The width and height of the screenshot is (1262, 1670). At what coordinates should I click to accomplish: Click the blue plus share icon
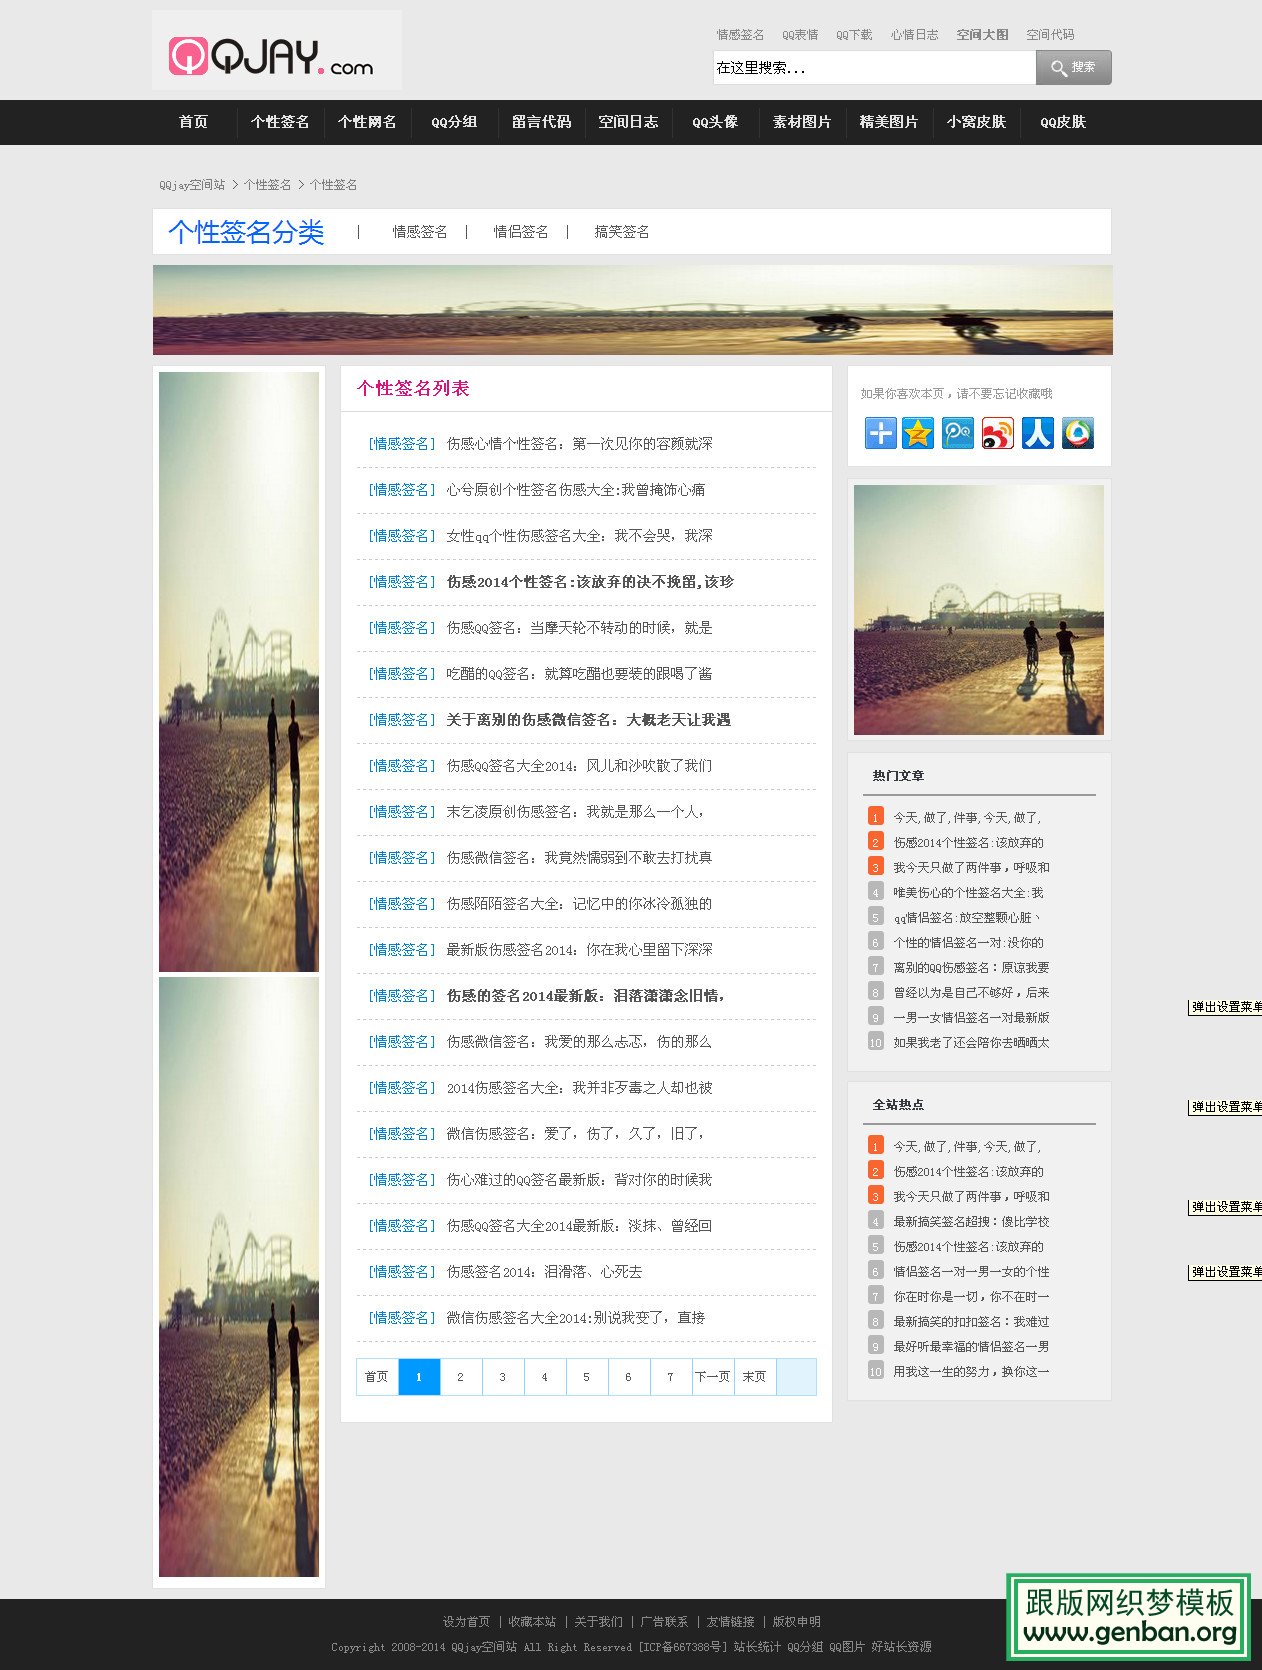(x=880, y=433)
